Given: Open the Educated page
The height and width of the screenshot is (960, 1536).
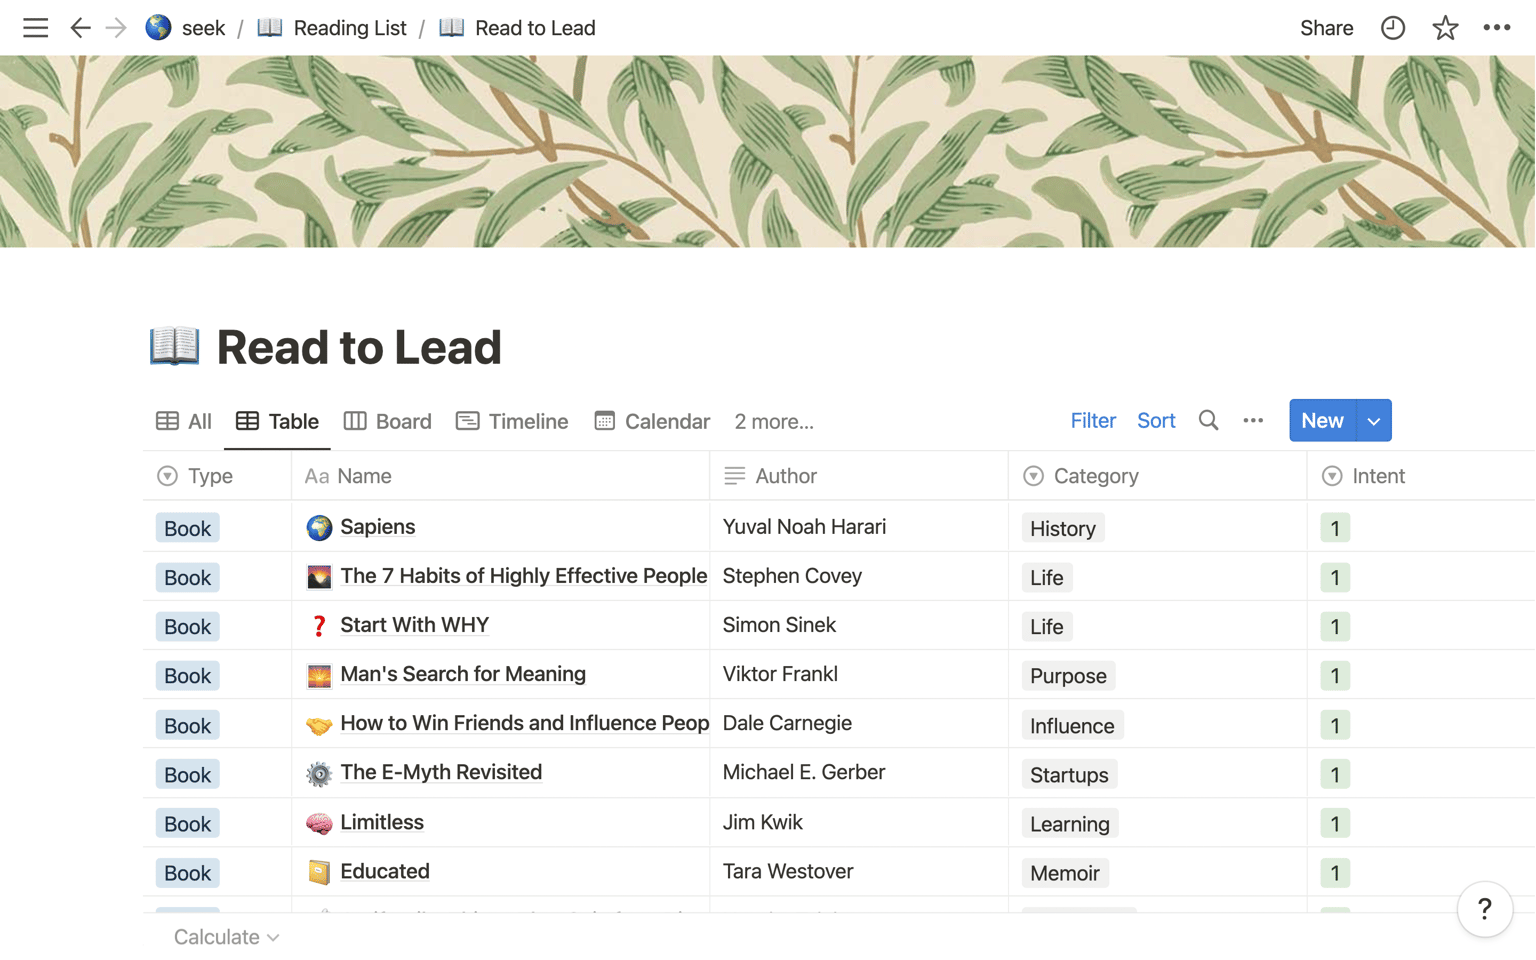Looking at the screenshot, I should click(x=385, y=872).
